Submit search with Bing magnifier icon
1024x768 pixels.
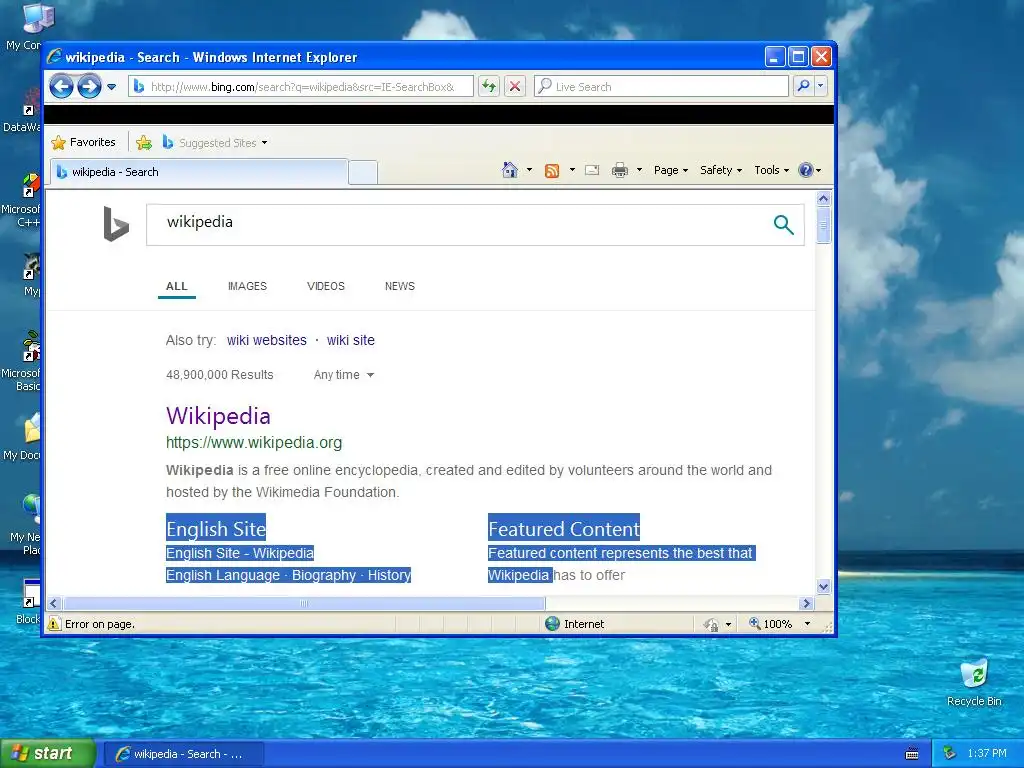point(783,225)
